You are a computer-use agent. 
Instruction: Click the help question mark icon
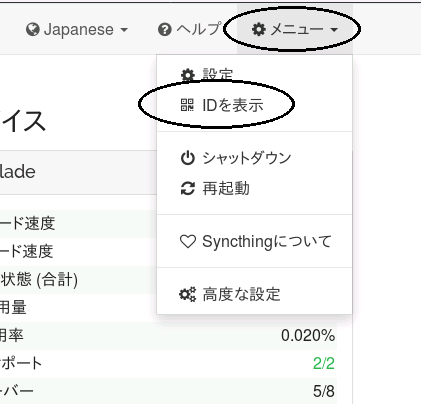tap(165, 29)
